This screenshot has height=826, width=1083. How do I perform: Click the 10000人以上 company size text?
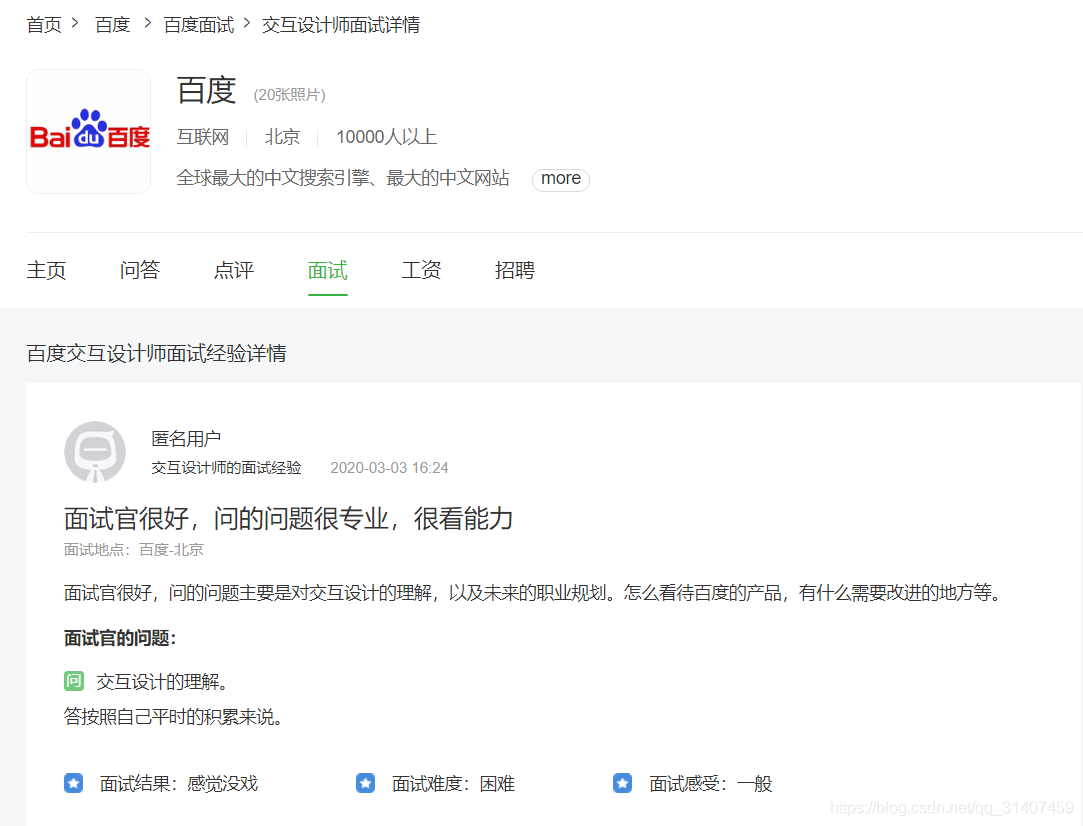pyautogui.click(x=387, y=137)
